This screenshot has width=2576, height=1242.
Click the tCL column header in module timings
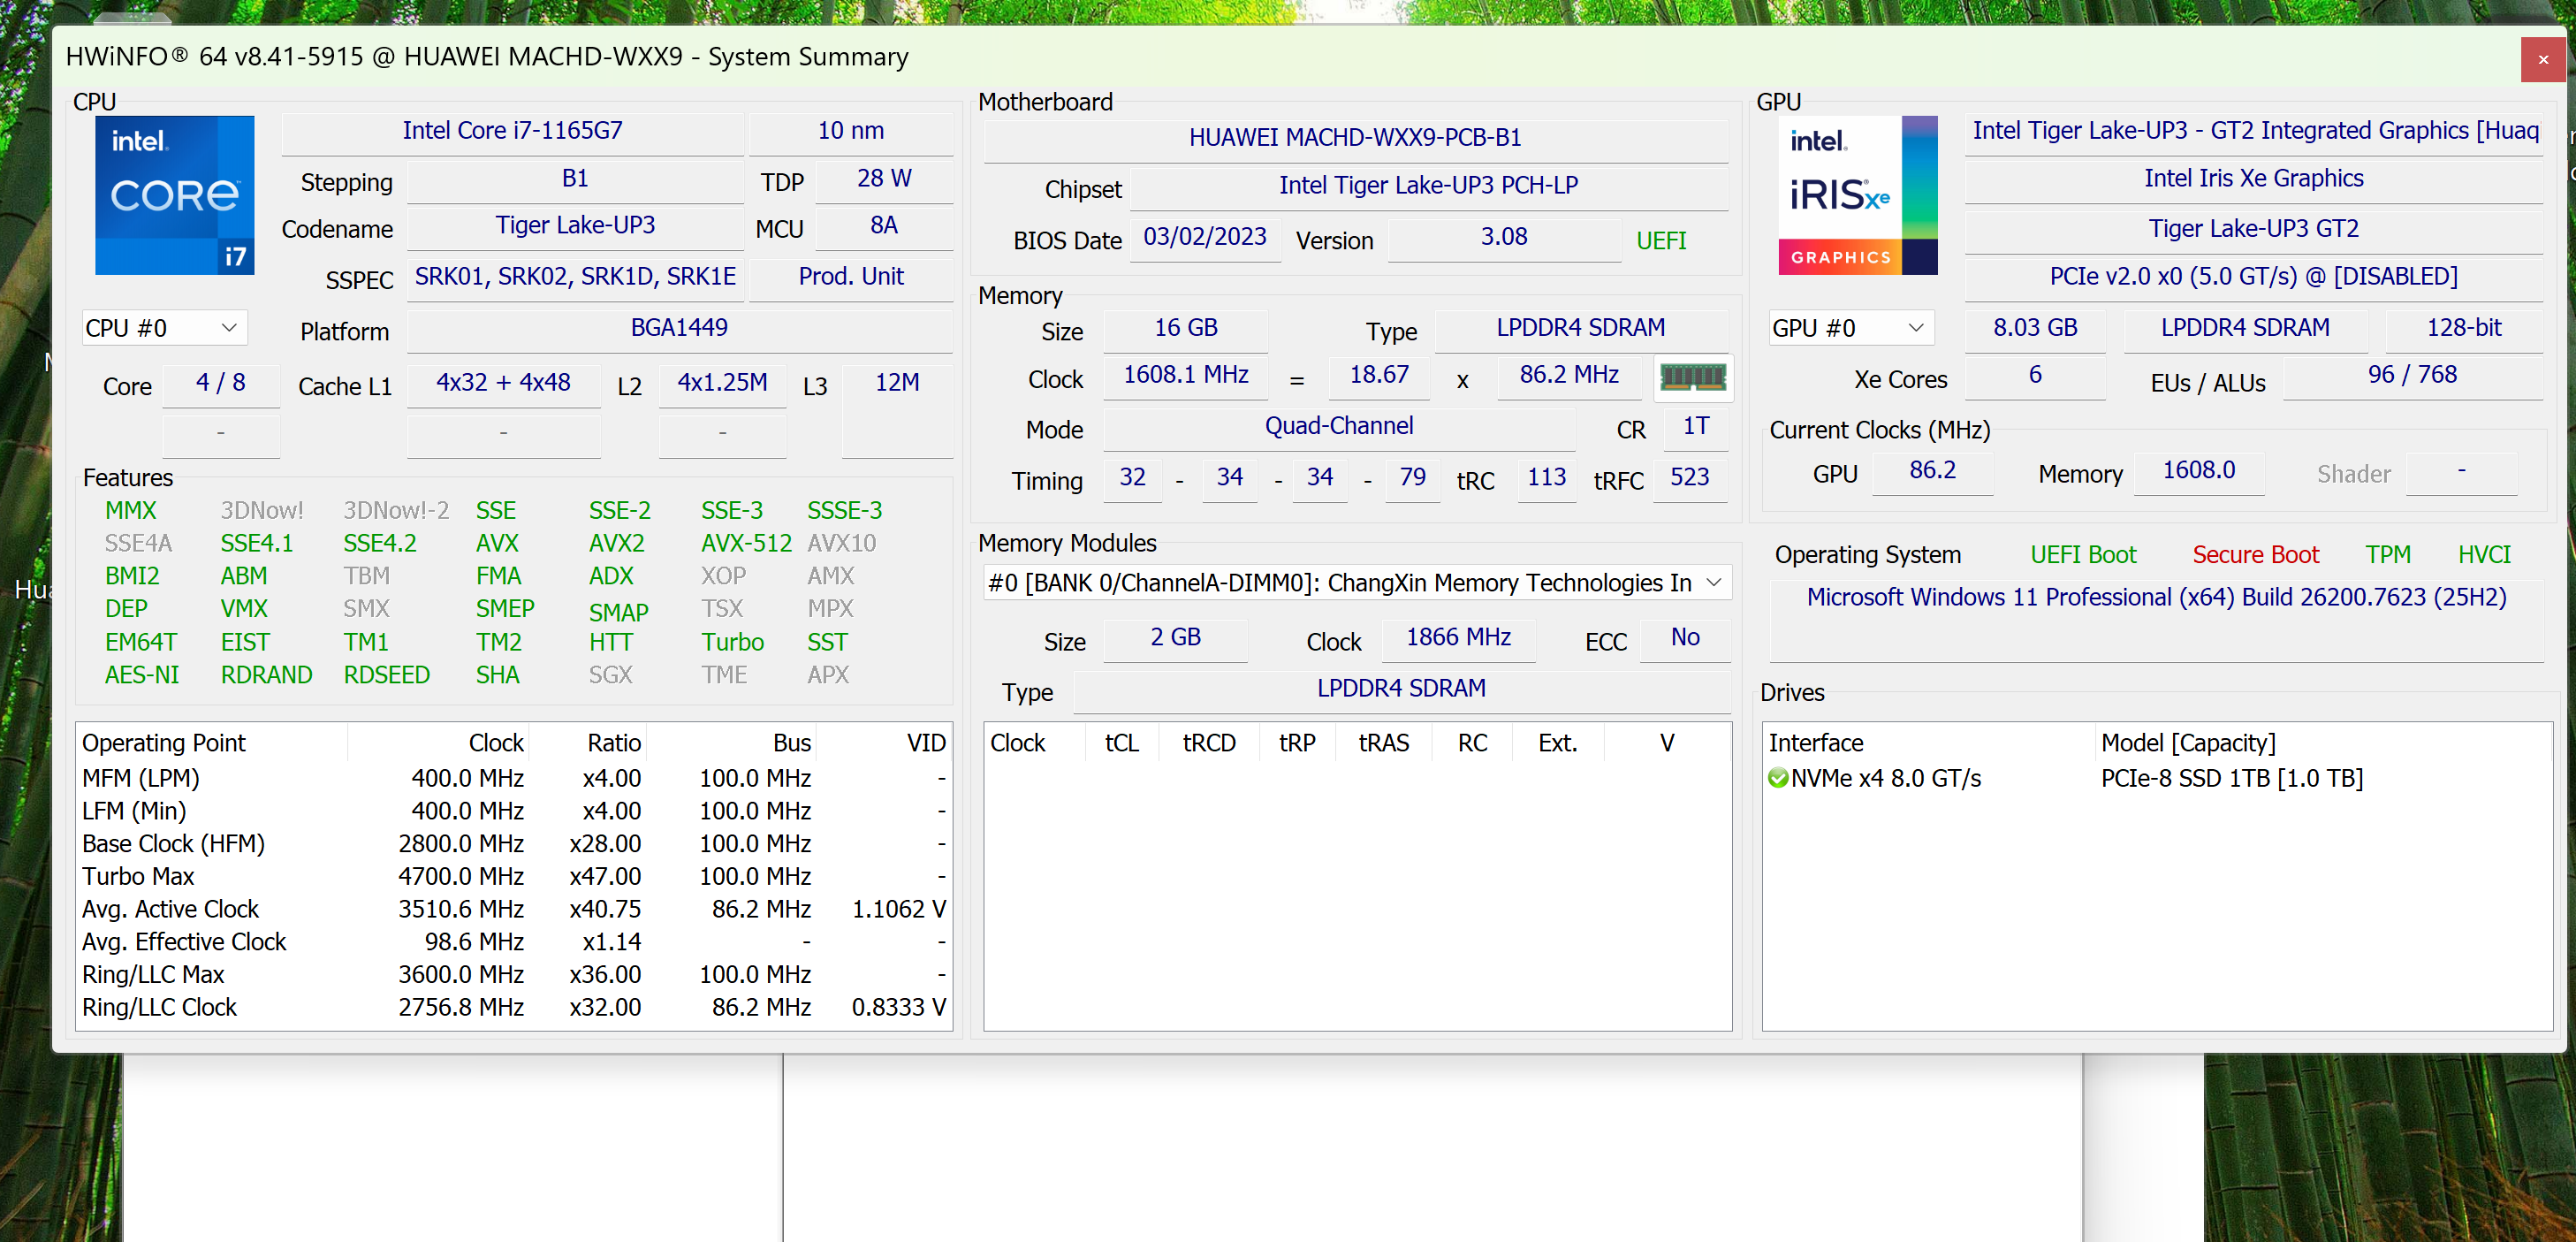pyautogui.click(x=1121, y=743)
